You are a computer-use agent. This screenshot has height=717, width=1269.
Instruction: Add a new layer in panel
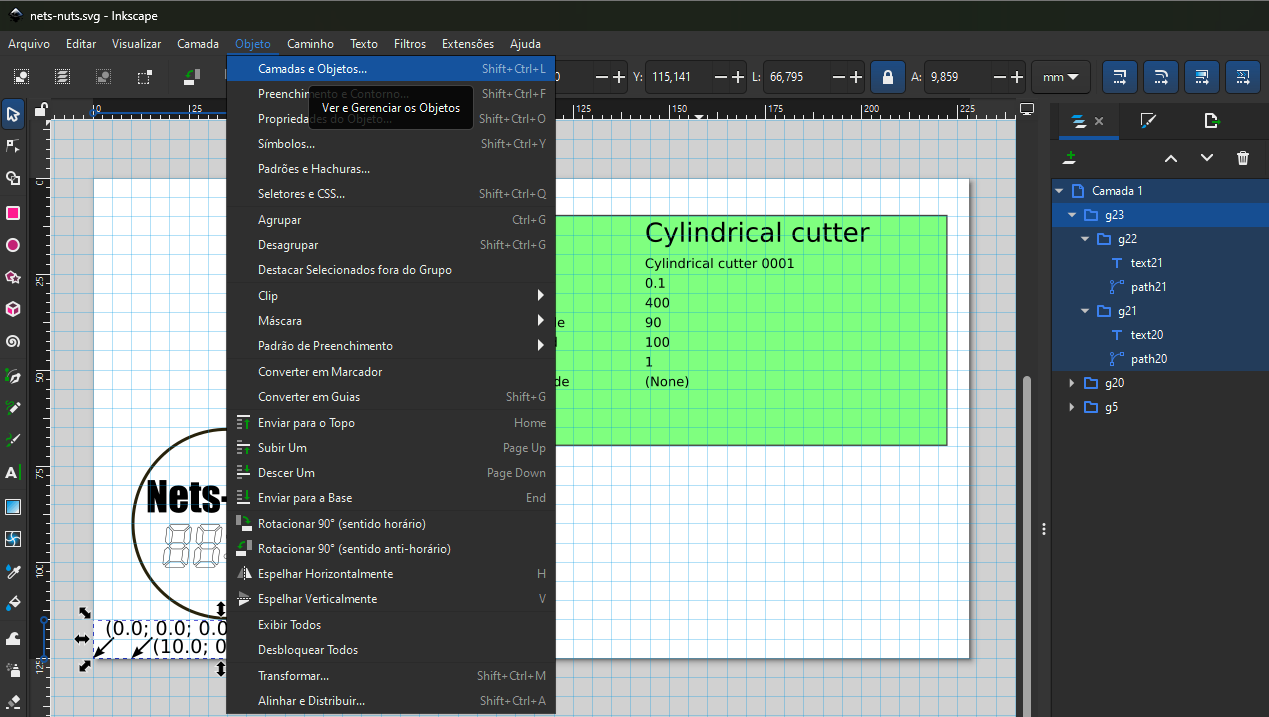(x=1070, y=158)
